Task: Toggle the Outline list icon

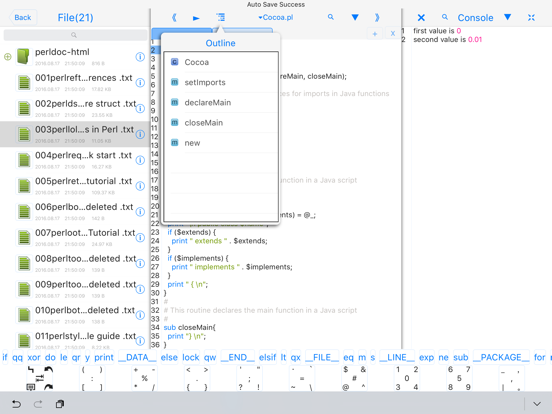Action: [x=220, y=17]
